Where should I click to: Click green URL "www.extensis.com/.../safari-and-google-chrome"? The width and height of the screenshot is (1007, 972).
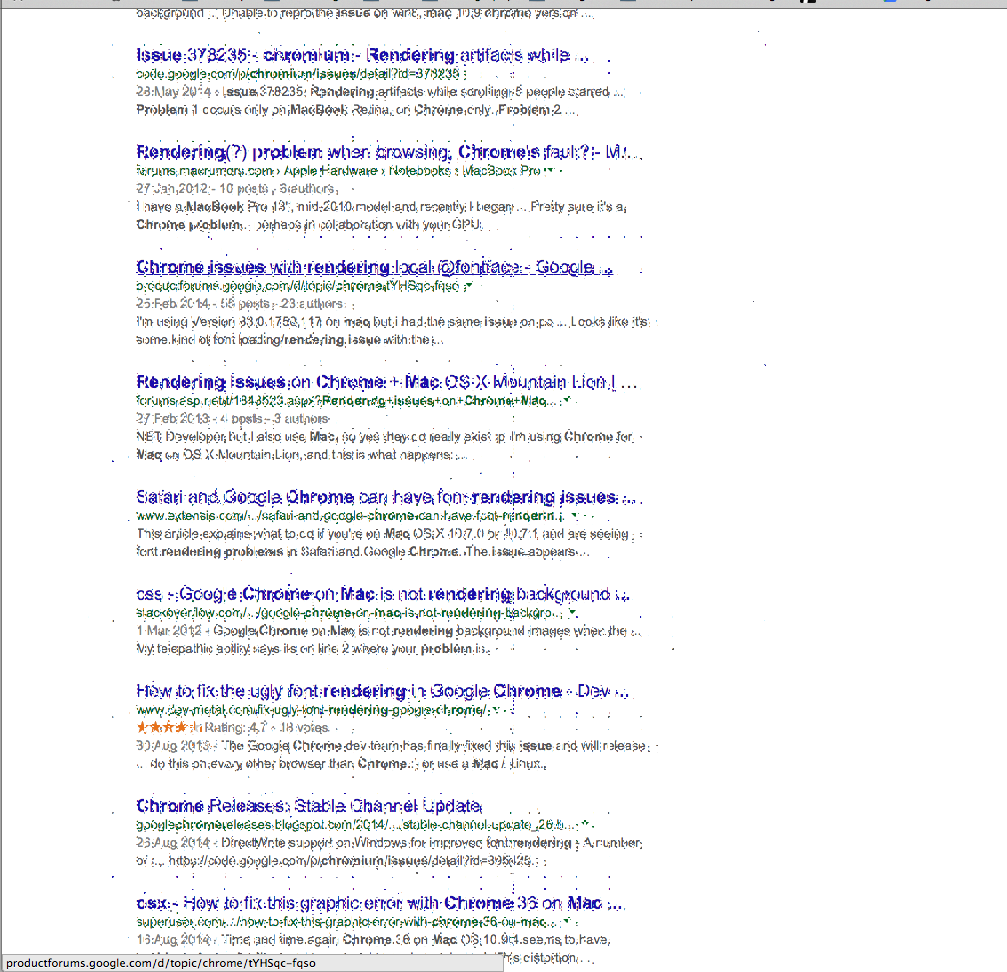click(x=350, y=516)
